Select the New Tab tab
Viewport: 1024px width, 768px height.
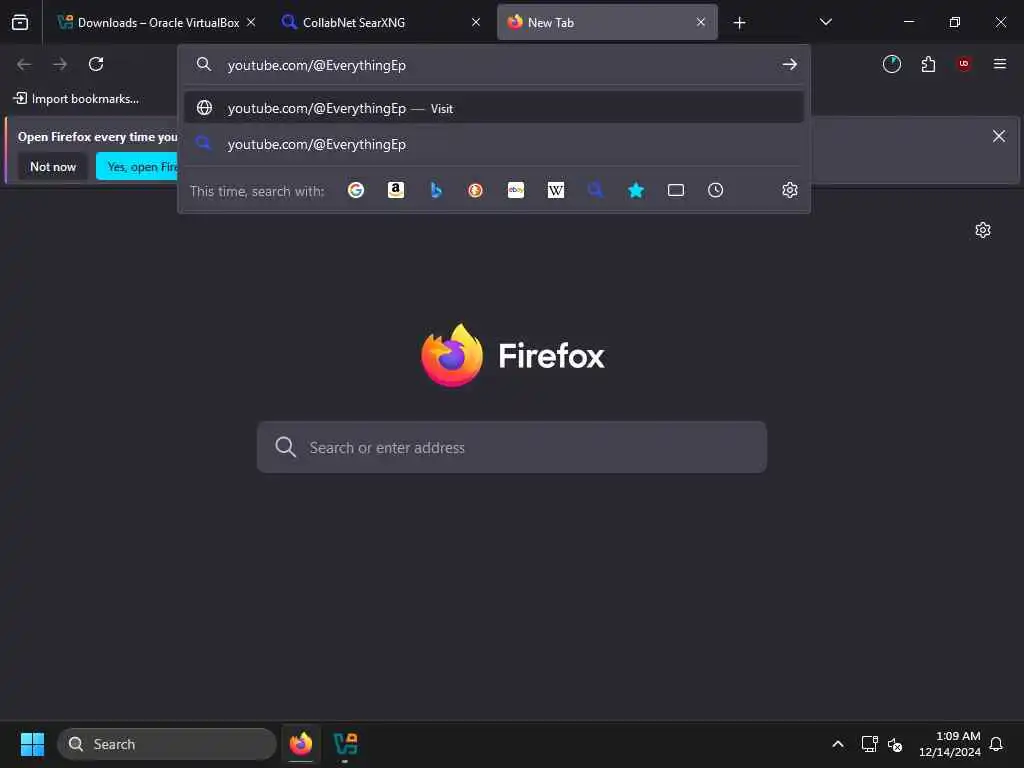coord(607,22)
